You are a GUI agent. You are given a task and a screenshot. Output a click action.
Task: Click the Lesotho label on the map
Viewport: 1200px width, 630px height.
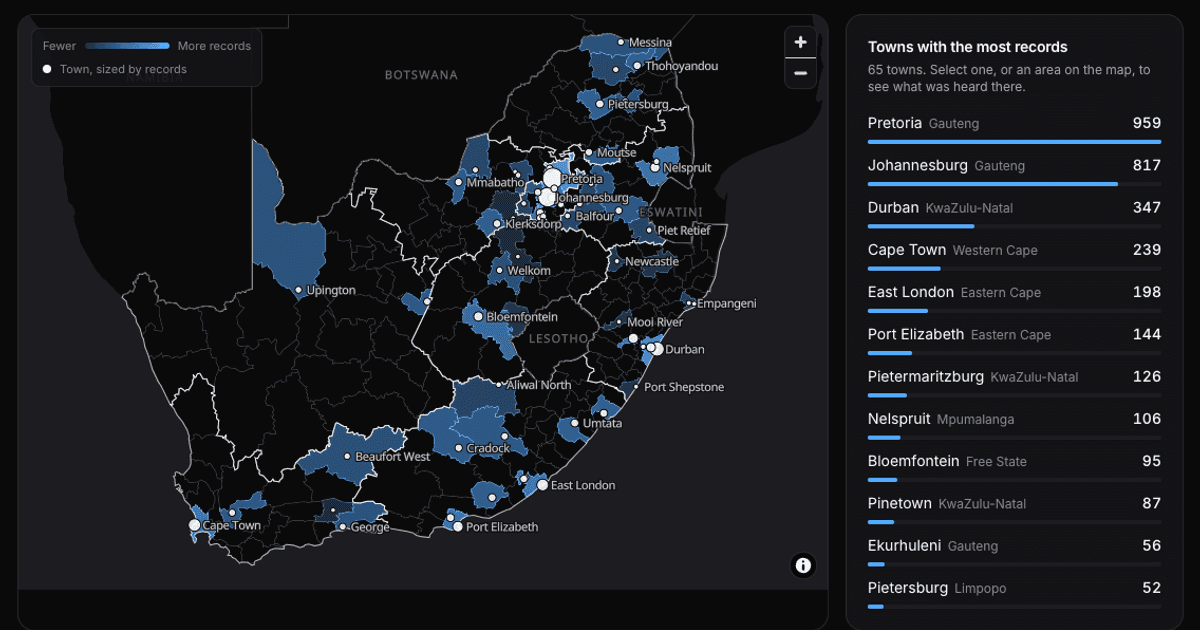[x=559, y=338]
